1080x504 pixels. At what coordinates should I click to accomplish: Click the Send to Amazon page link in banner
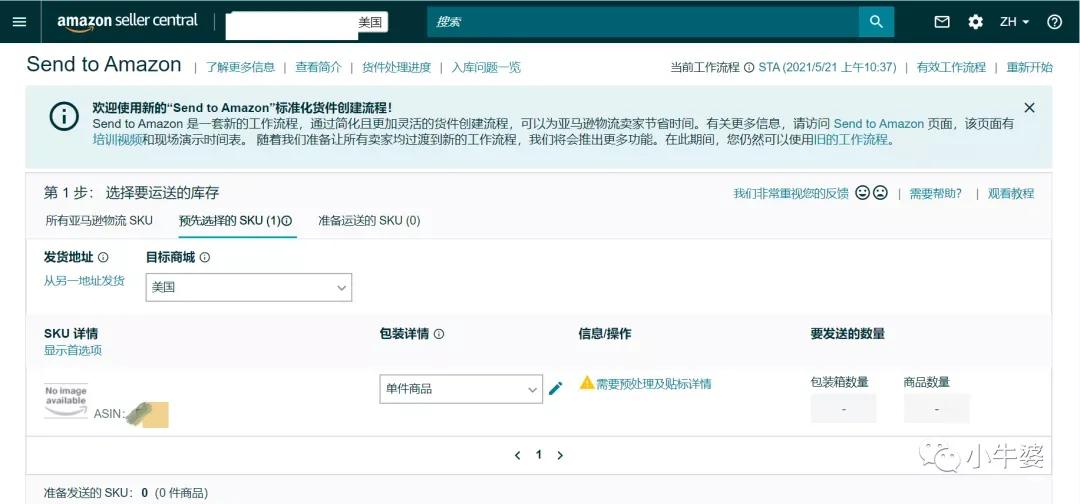pyautogui.click(x=879, y=124)
